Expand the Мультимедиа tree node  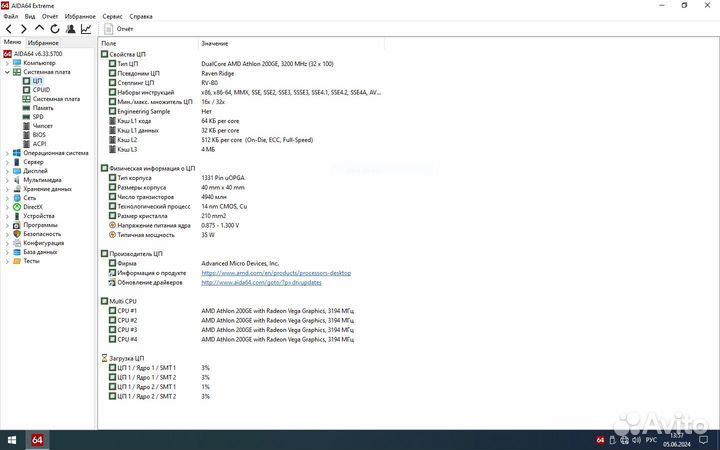(x=7, y=180)
